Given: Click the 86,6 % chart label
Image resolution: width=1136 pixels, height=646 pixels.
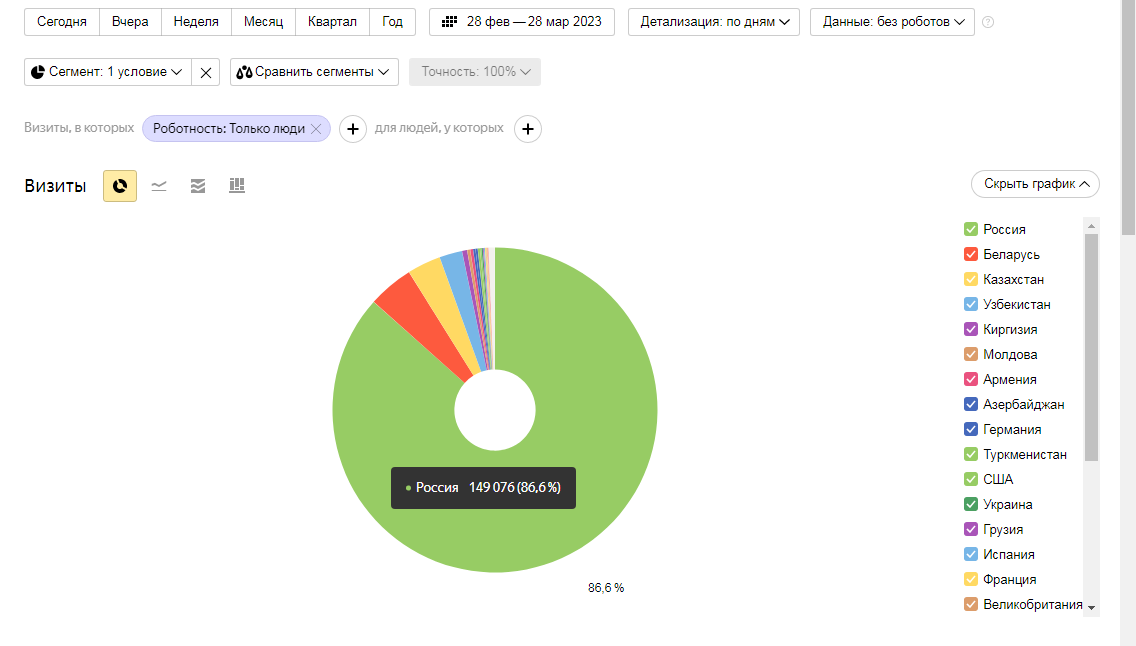Looking at the screenshot, I should (x=606, y=588).
